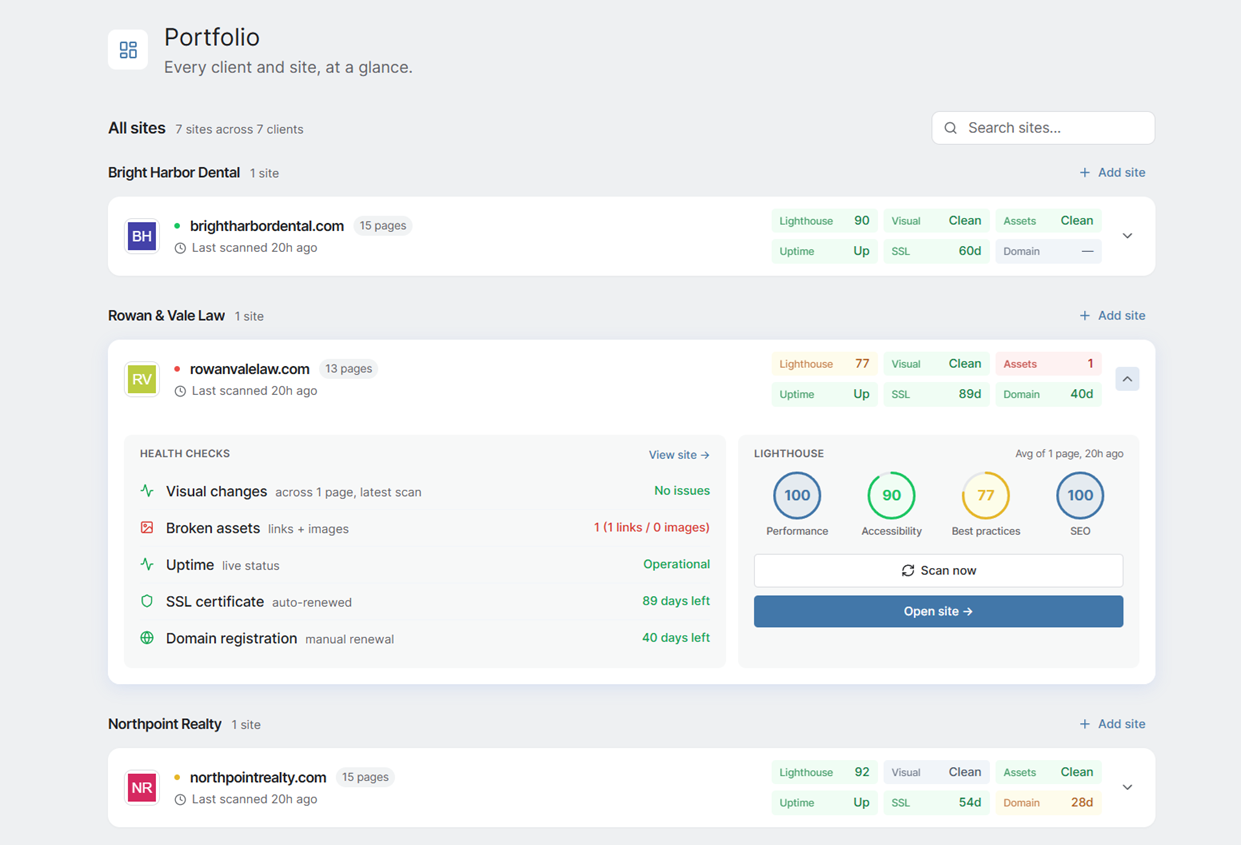Click clock icon under rowanvalelaw.com

point(180,391)
